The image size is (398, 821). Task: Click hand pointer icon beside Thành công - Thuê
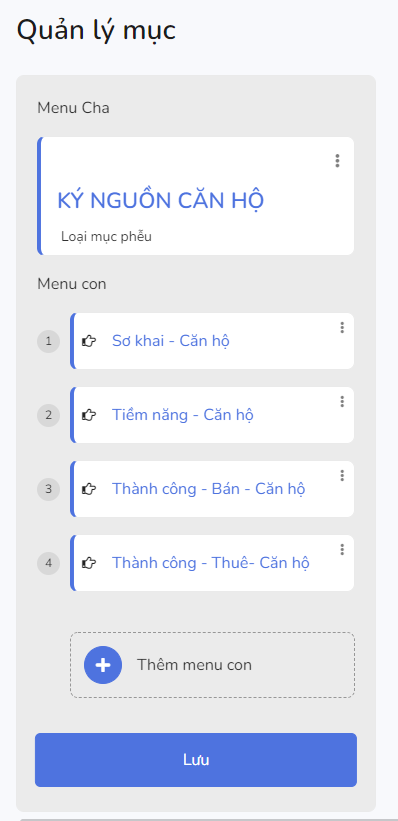click(90, 563)
